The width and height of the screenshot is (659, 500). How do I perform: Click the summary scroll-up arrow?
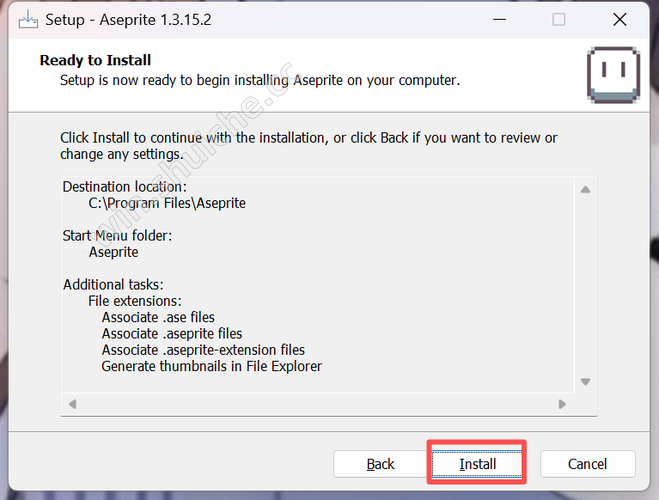pyautogui.click(x=585, y=189)
